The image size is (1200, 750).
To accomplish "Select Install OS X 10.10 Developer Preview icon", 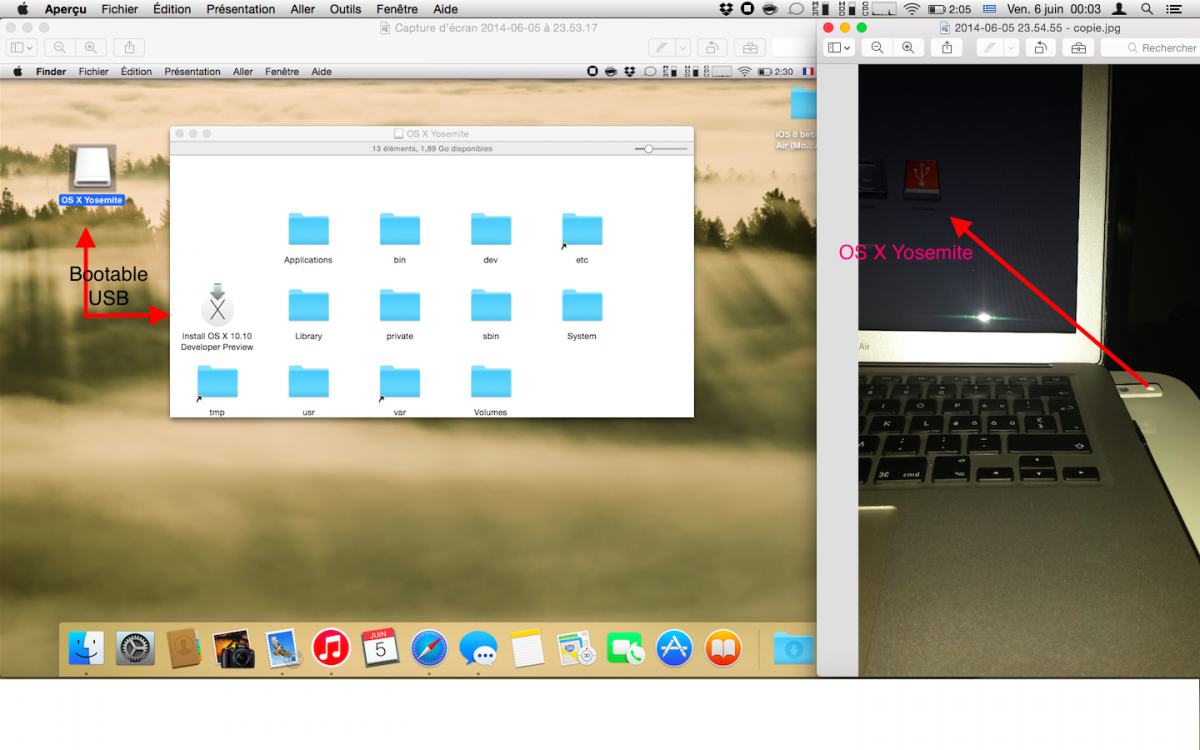I will pos(217,304).
